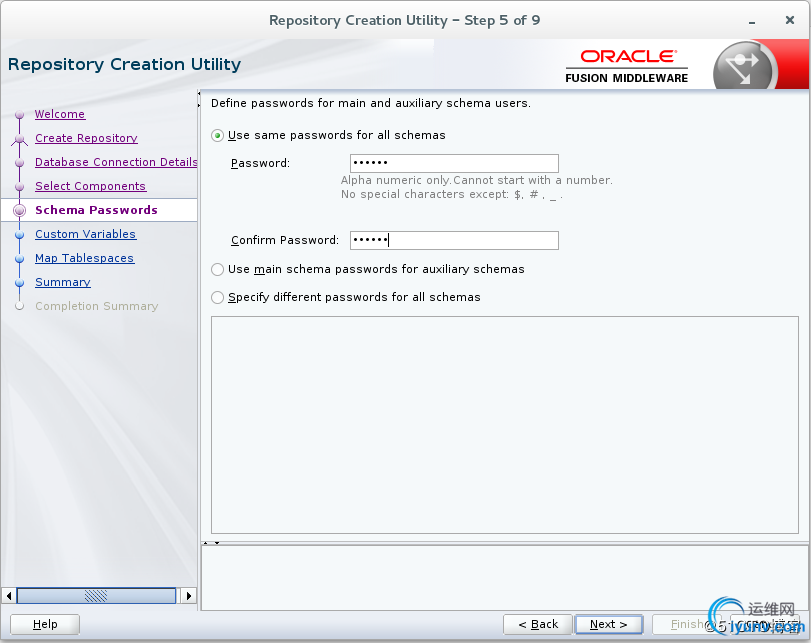Image resolution: width=811 pixels, height=643 pixels.
Task: Click the Custom Variables step bullet icon
Action: click(x=20, y=235)
